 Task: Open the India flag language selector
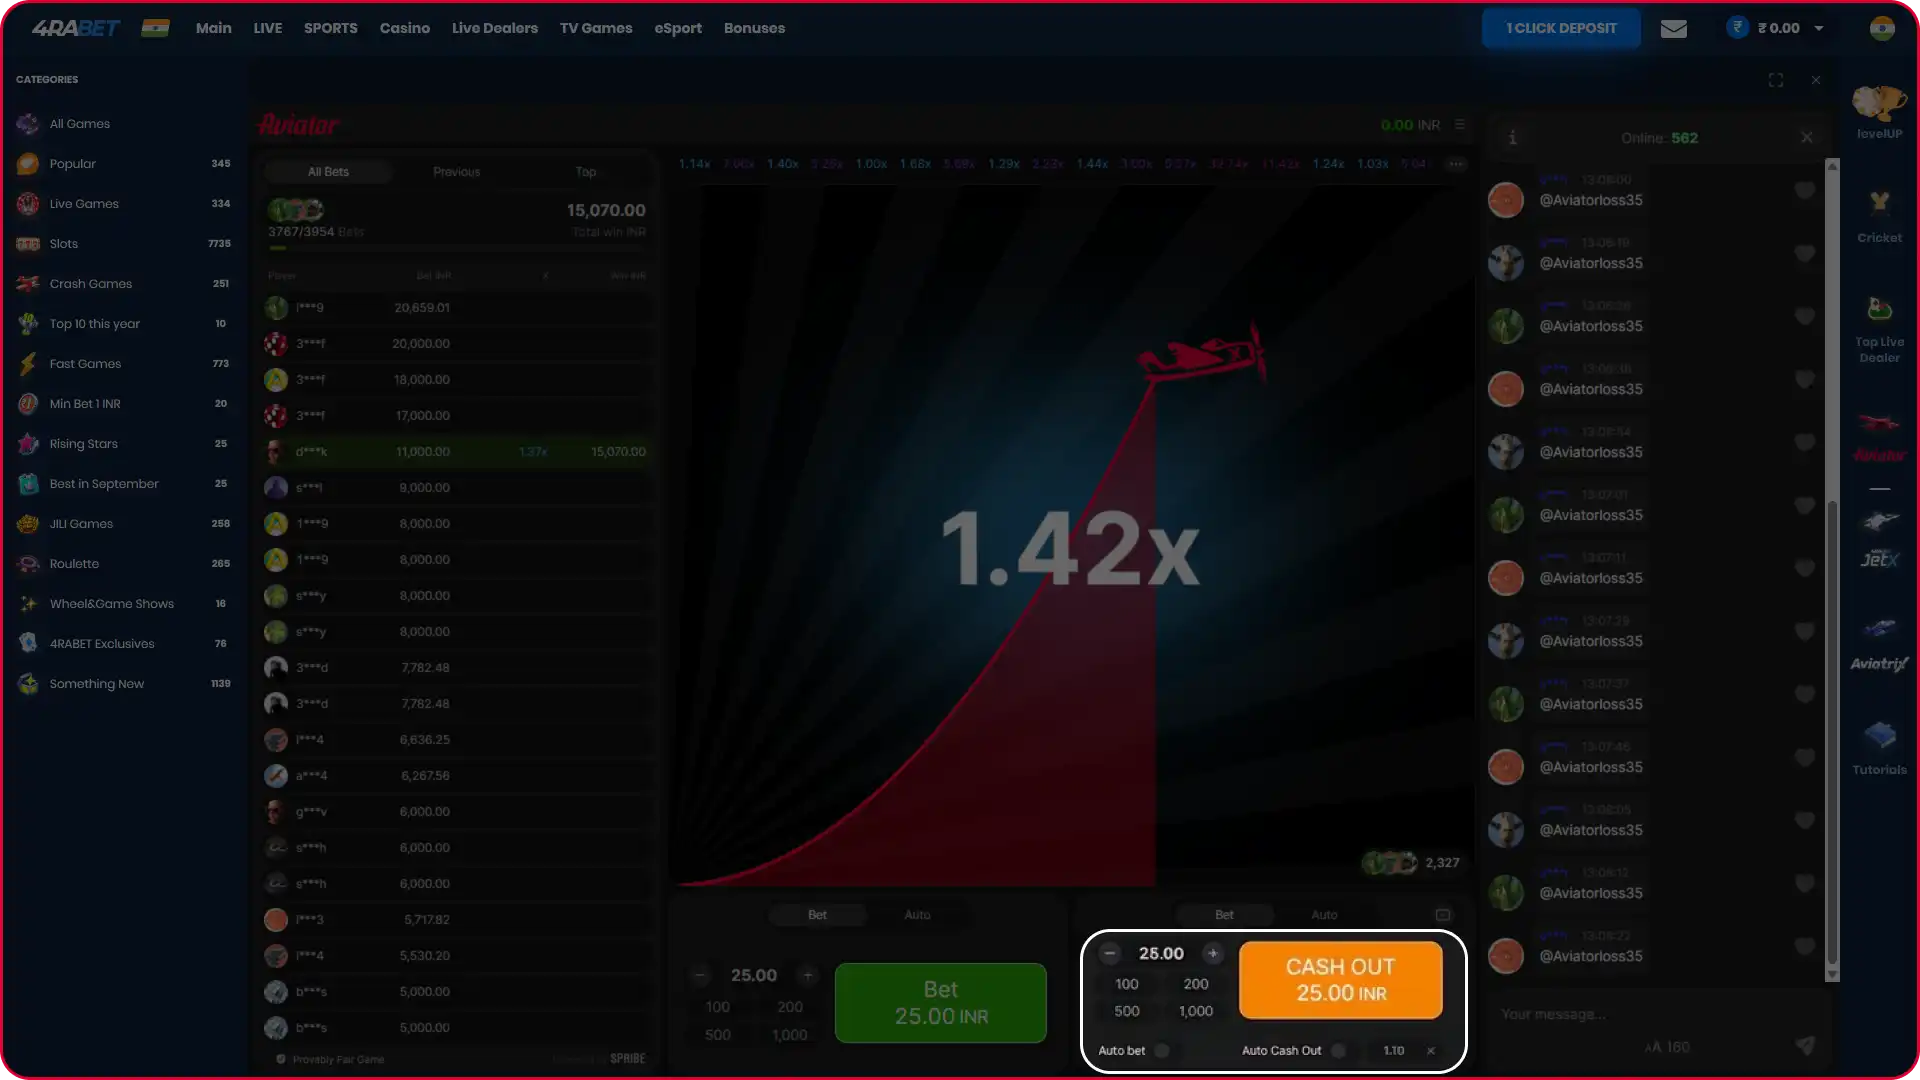point(155,28)
